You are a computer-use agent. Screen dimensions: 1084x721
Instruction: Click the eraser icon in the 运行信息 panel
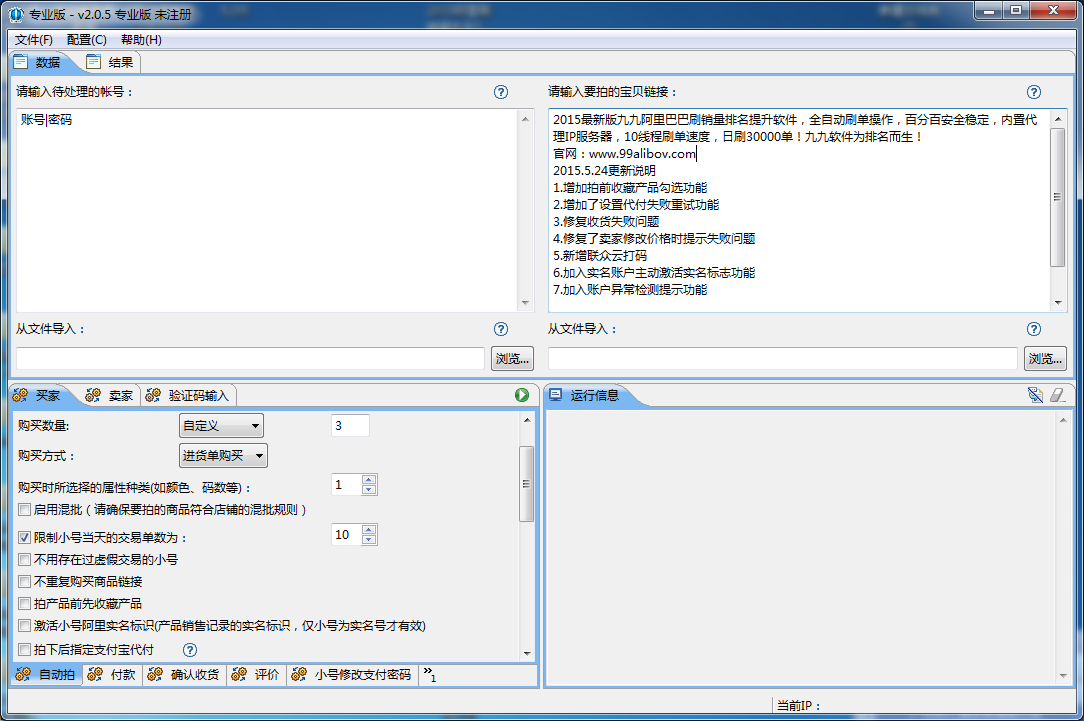click(1058, 395)
